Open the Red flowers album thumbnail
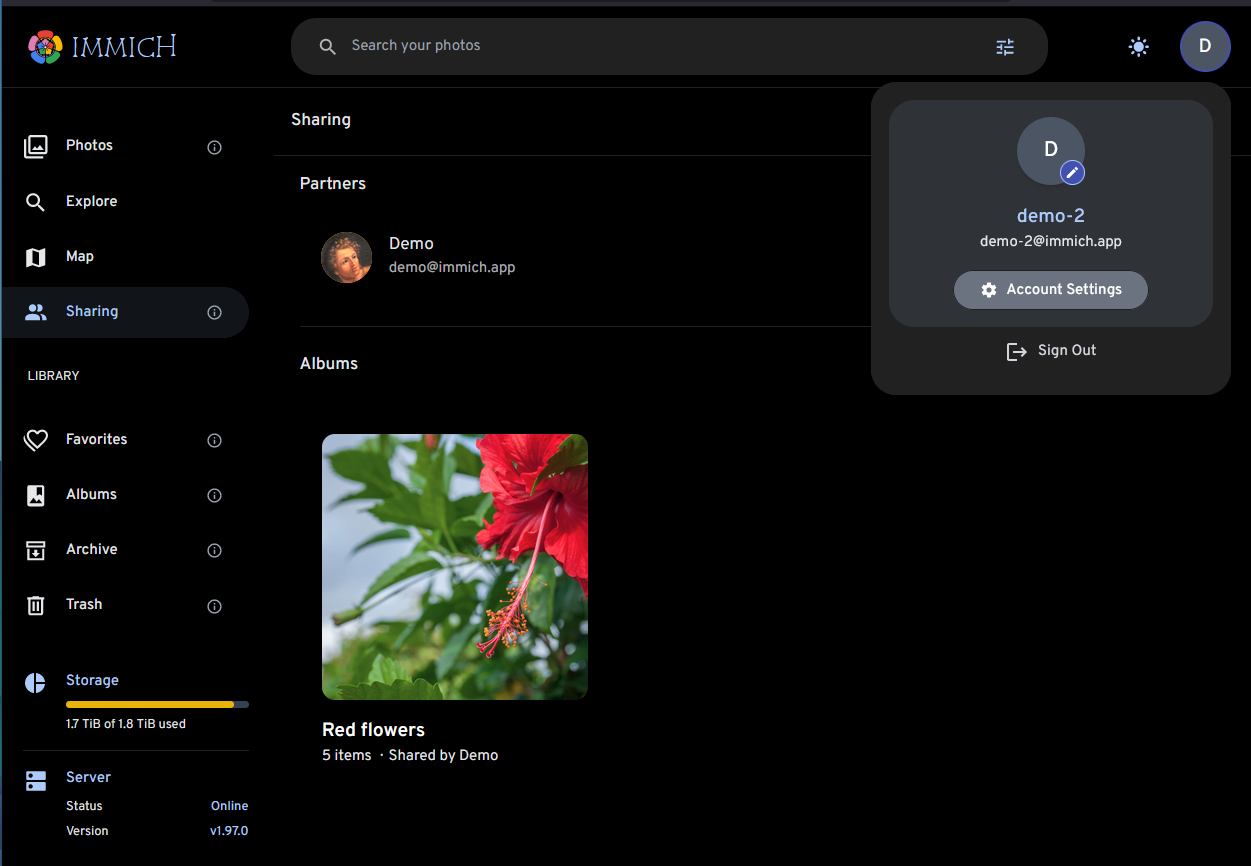Viewport: 1251px width, 866px height. coord(455,566)
